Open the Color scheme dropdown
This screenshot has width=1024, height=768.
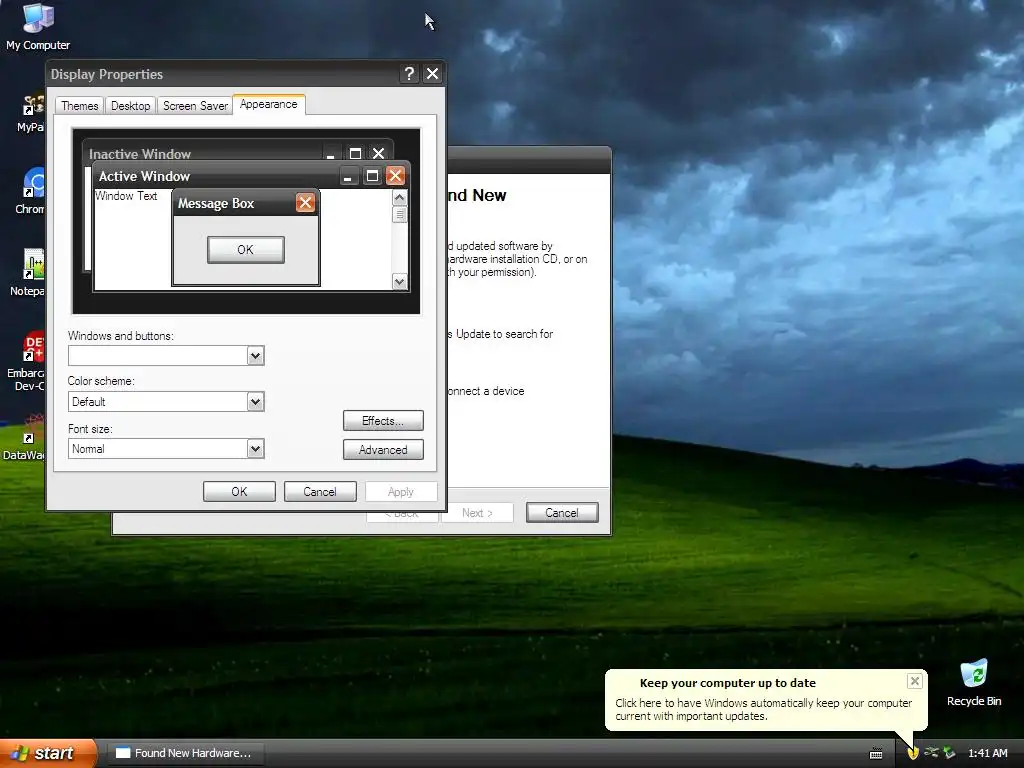255,402
